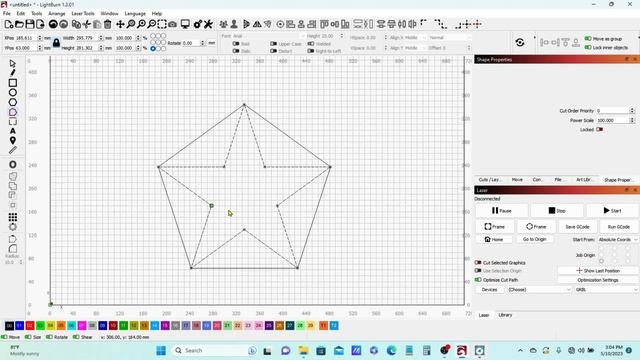640x360 pixels.
Task: Click the Cut scissors icon
Action: click(87, 24)
